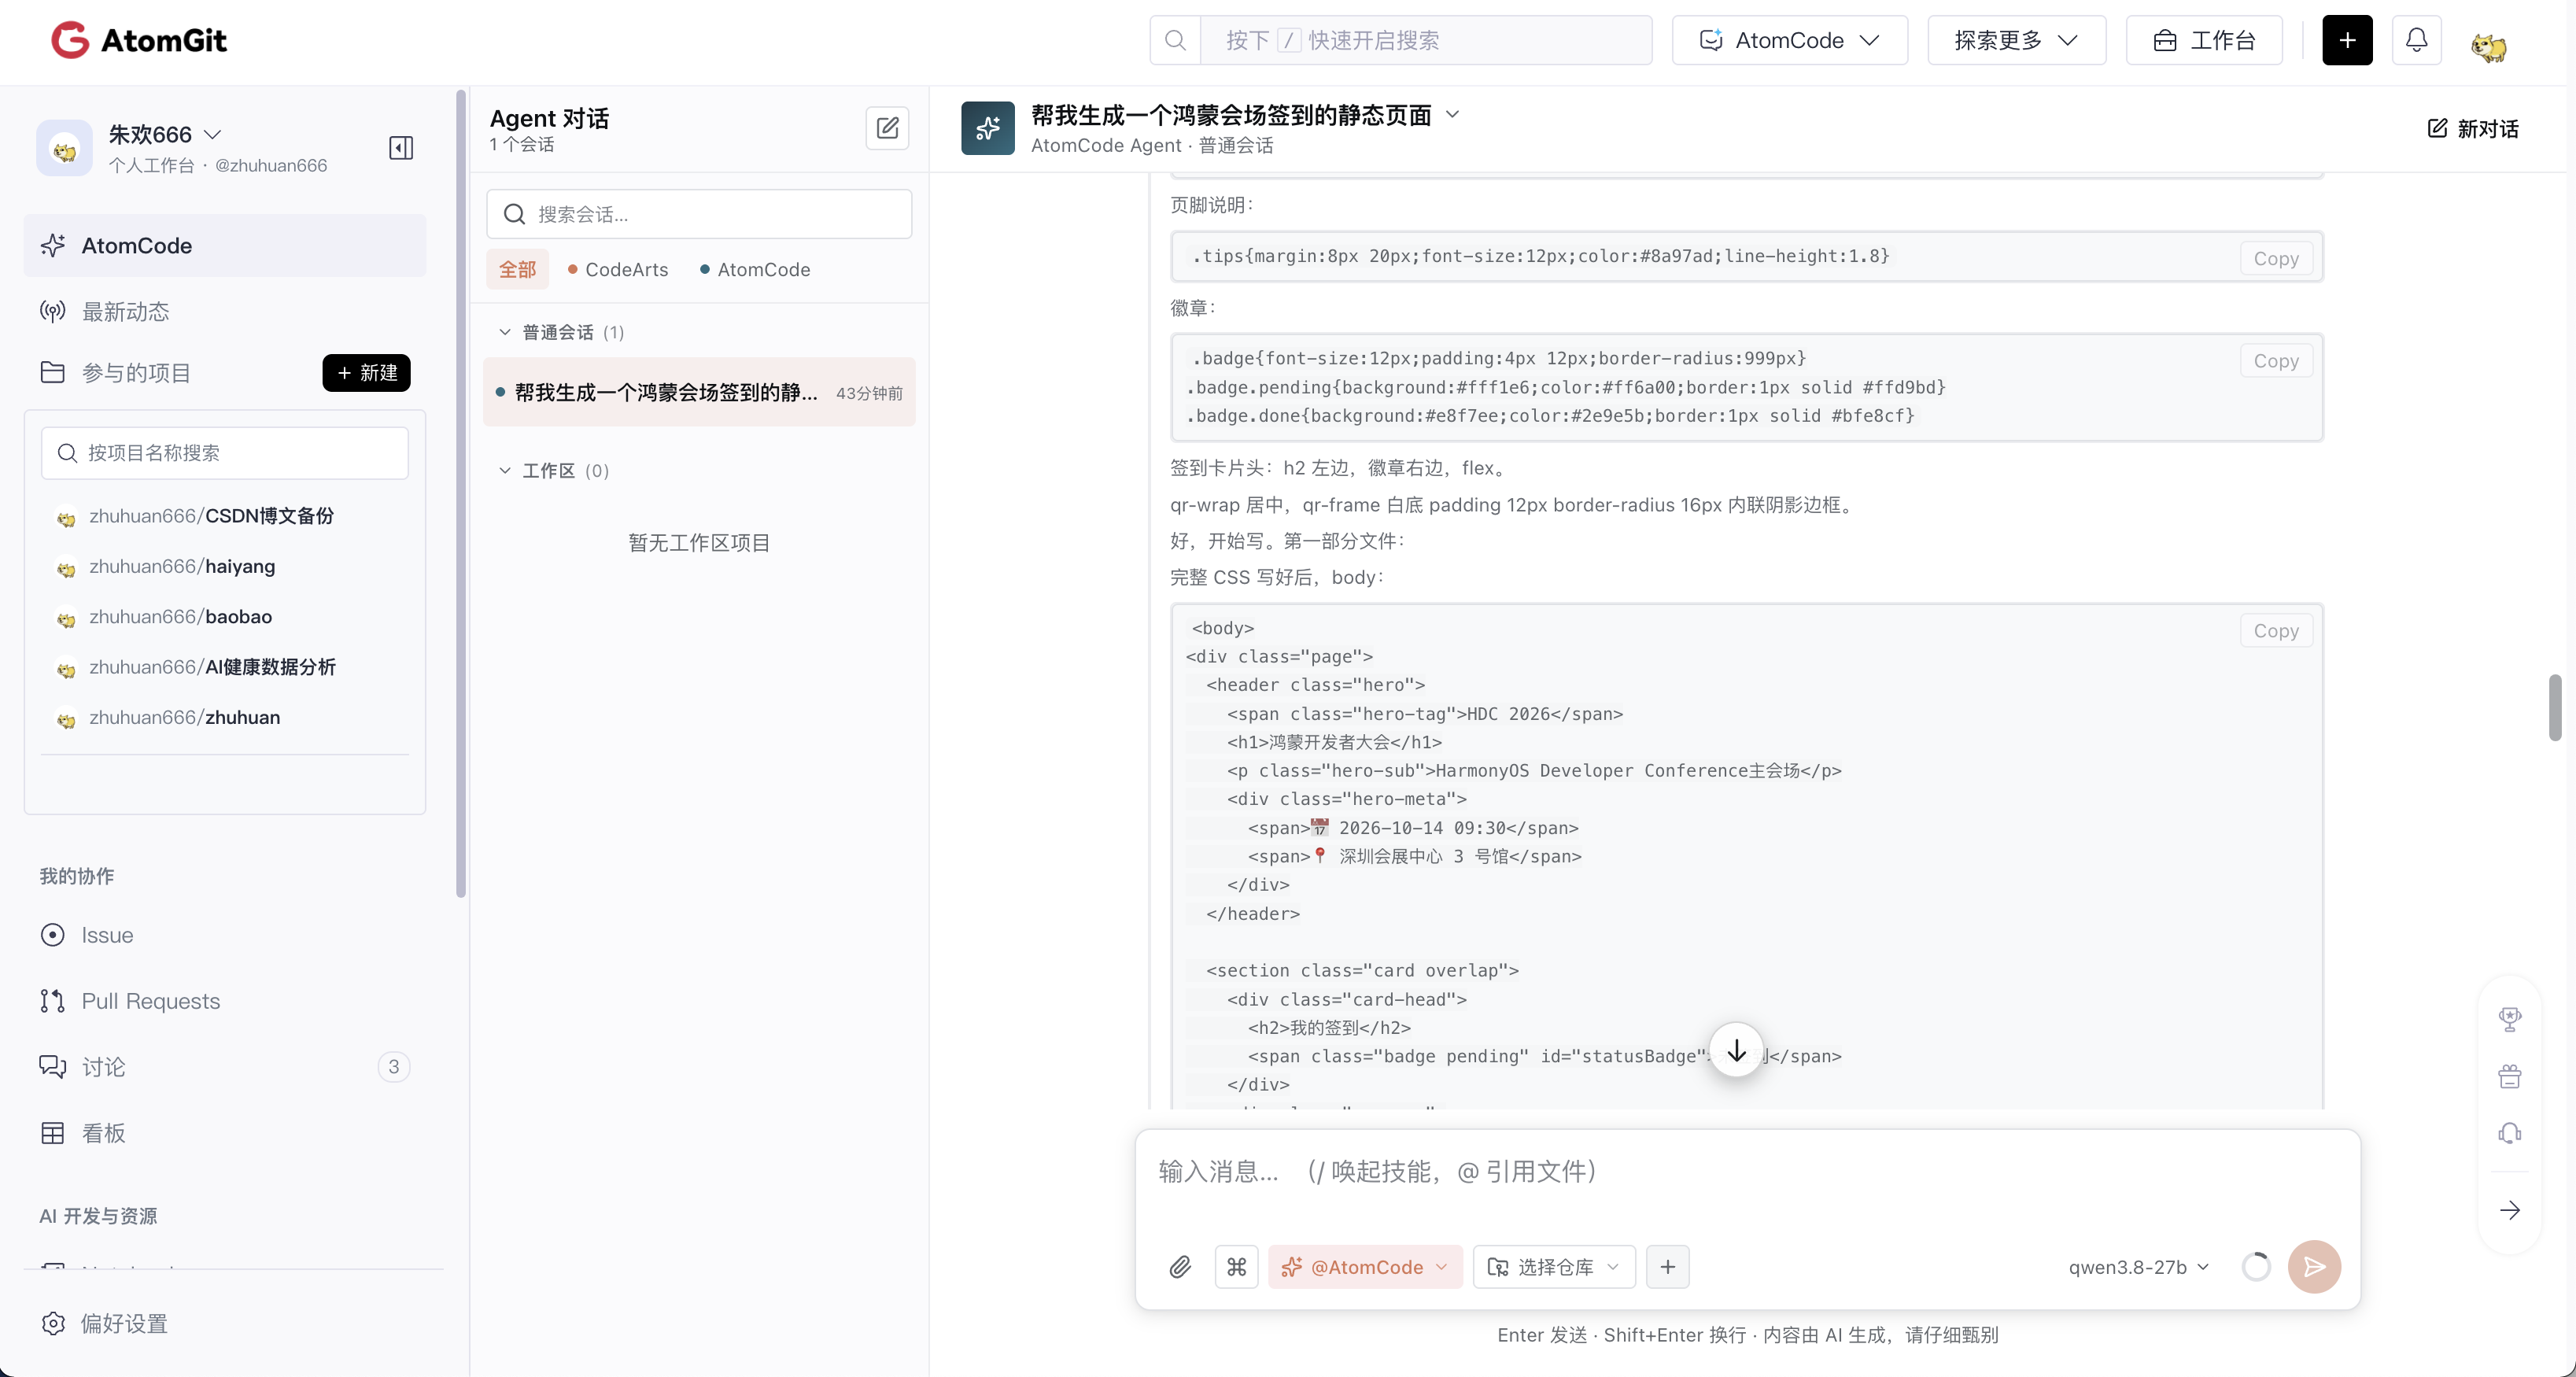Click the 按项目名称搜索 field
Screen dimensions: 2576x1377
225,453
